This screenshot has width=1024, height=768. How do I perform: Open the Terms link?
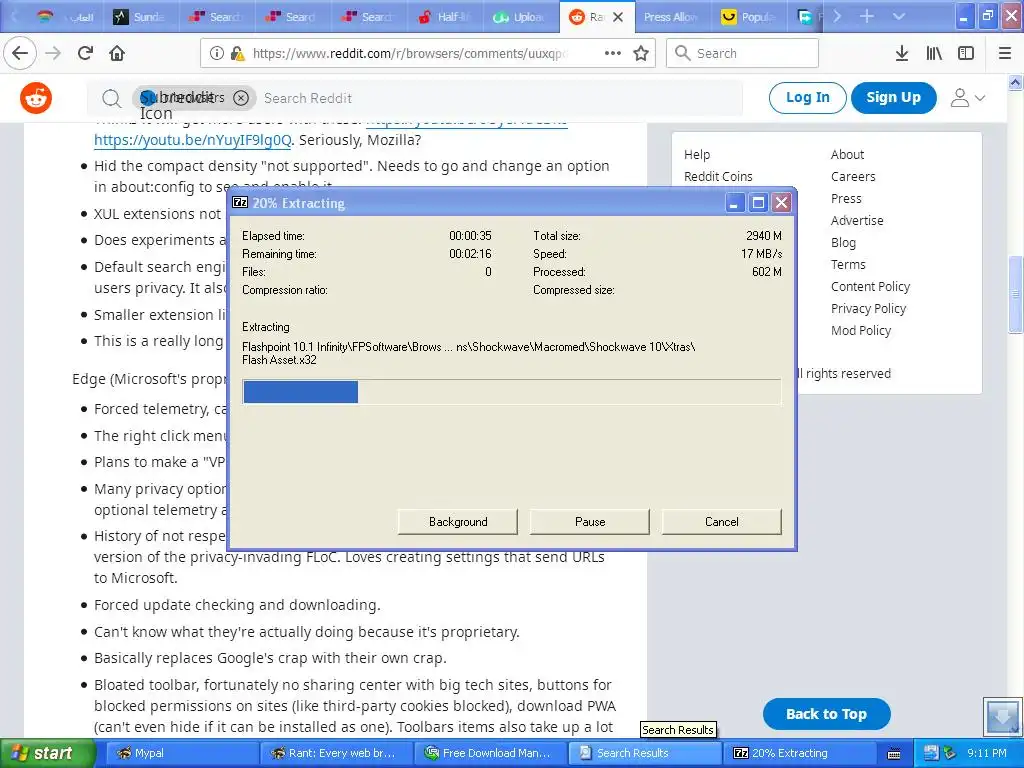(x=848, y=264)
